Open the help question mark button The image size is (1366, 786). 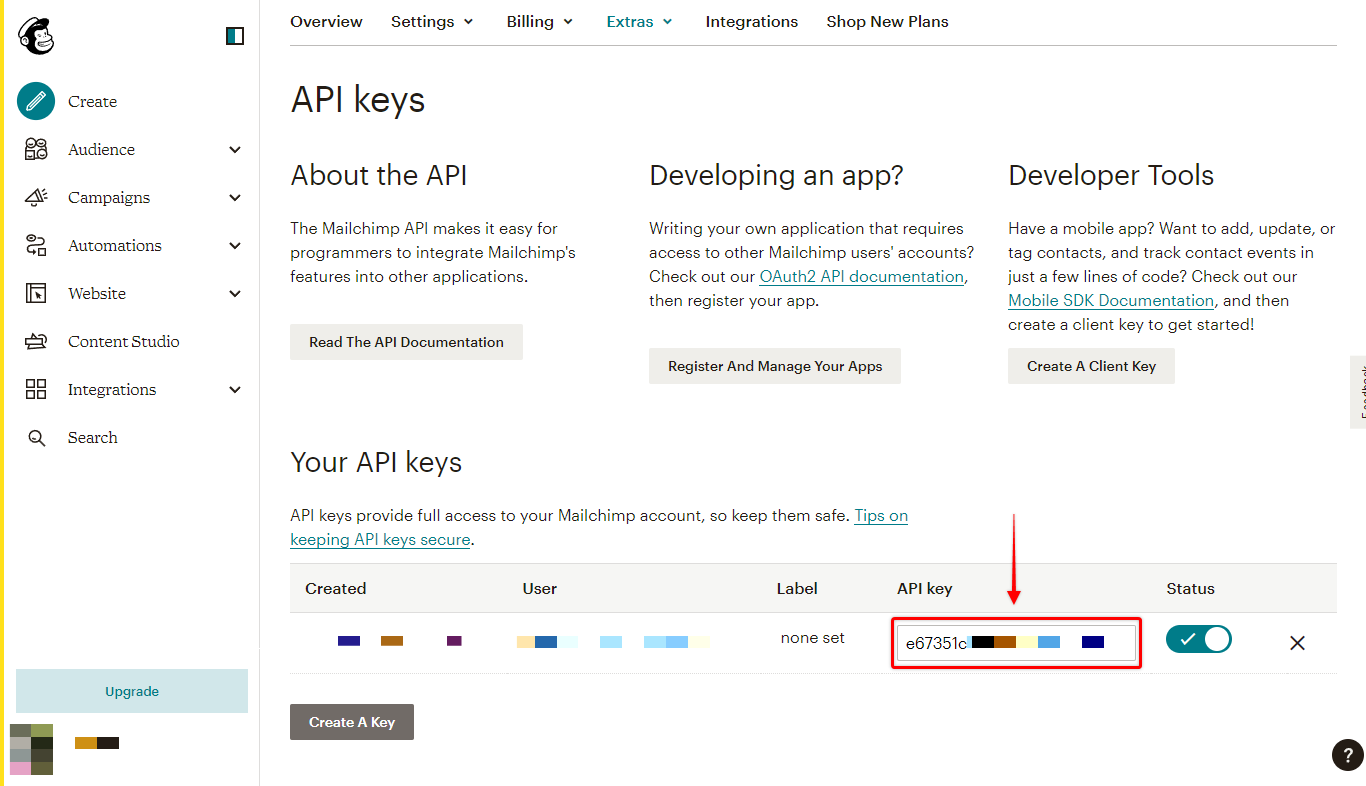point(1347,756)
